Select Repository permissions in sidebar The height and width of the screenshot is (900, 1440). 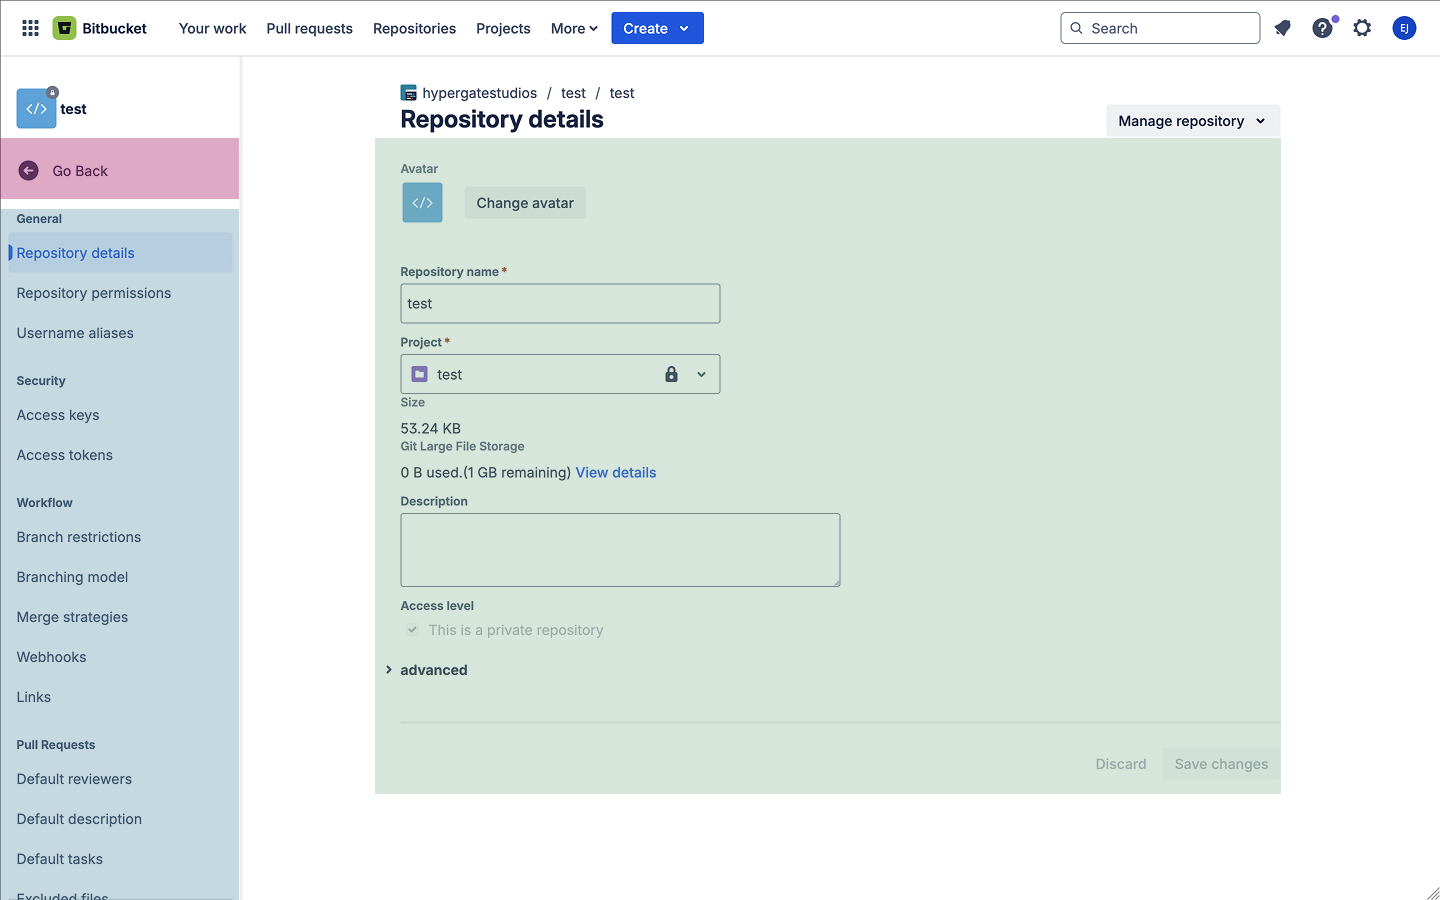pos(94,293)
